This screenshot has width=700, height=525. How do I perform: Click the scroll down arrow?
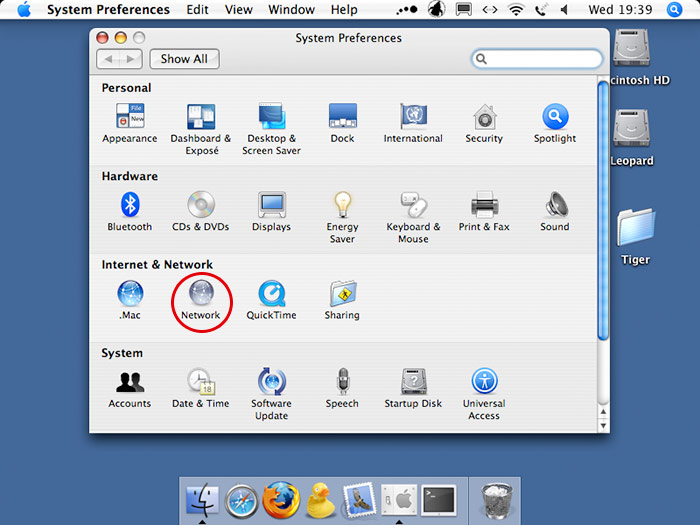[x=603, y=425]
